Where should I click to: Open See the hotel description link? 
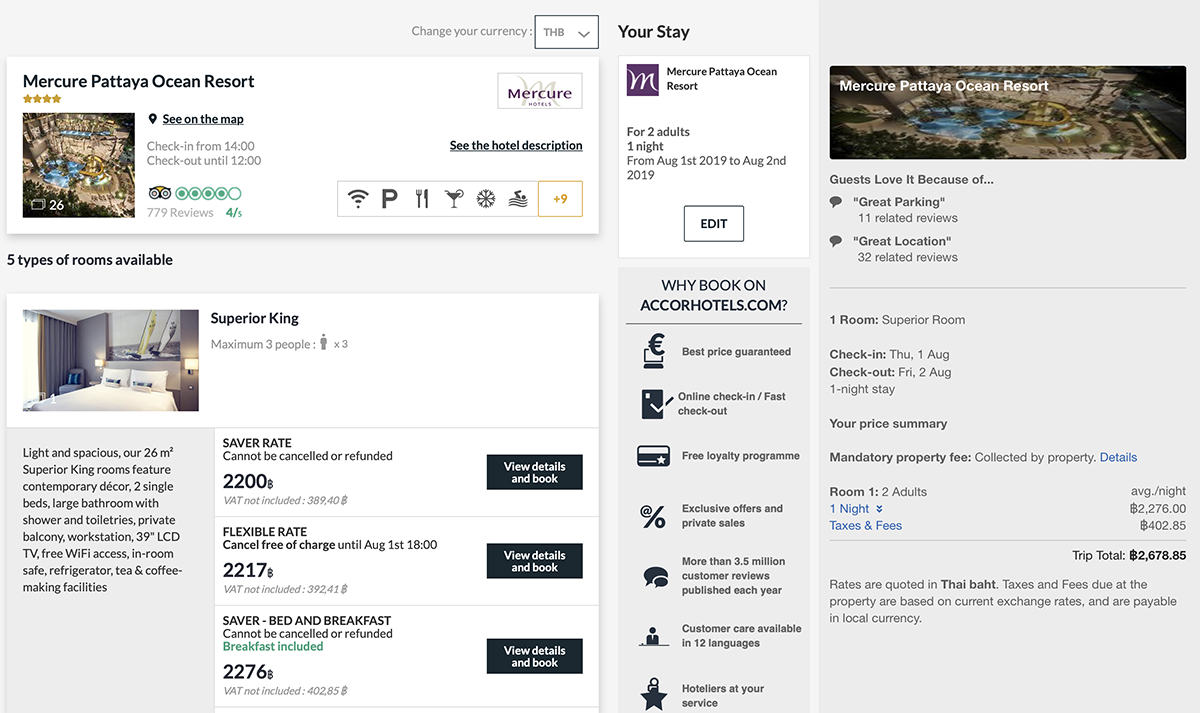point(516,145)
